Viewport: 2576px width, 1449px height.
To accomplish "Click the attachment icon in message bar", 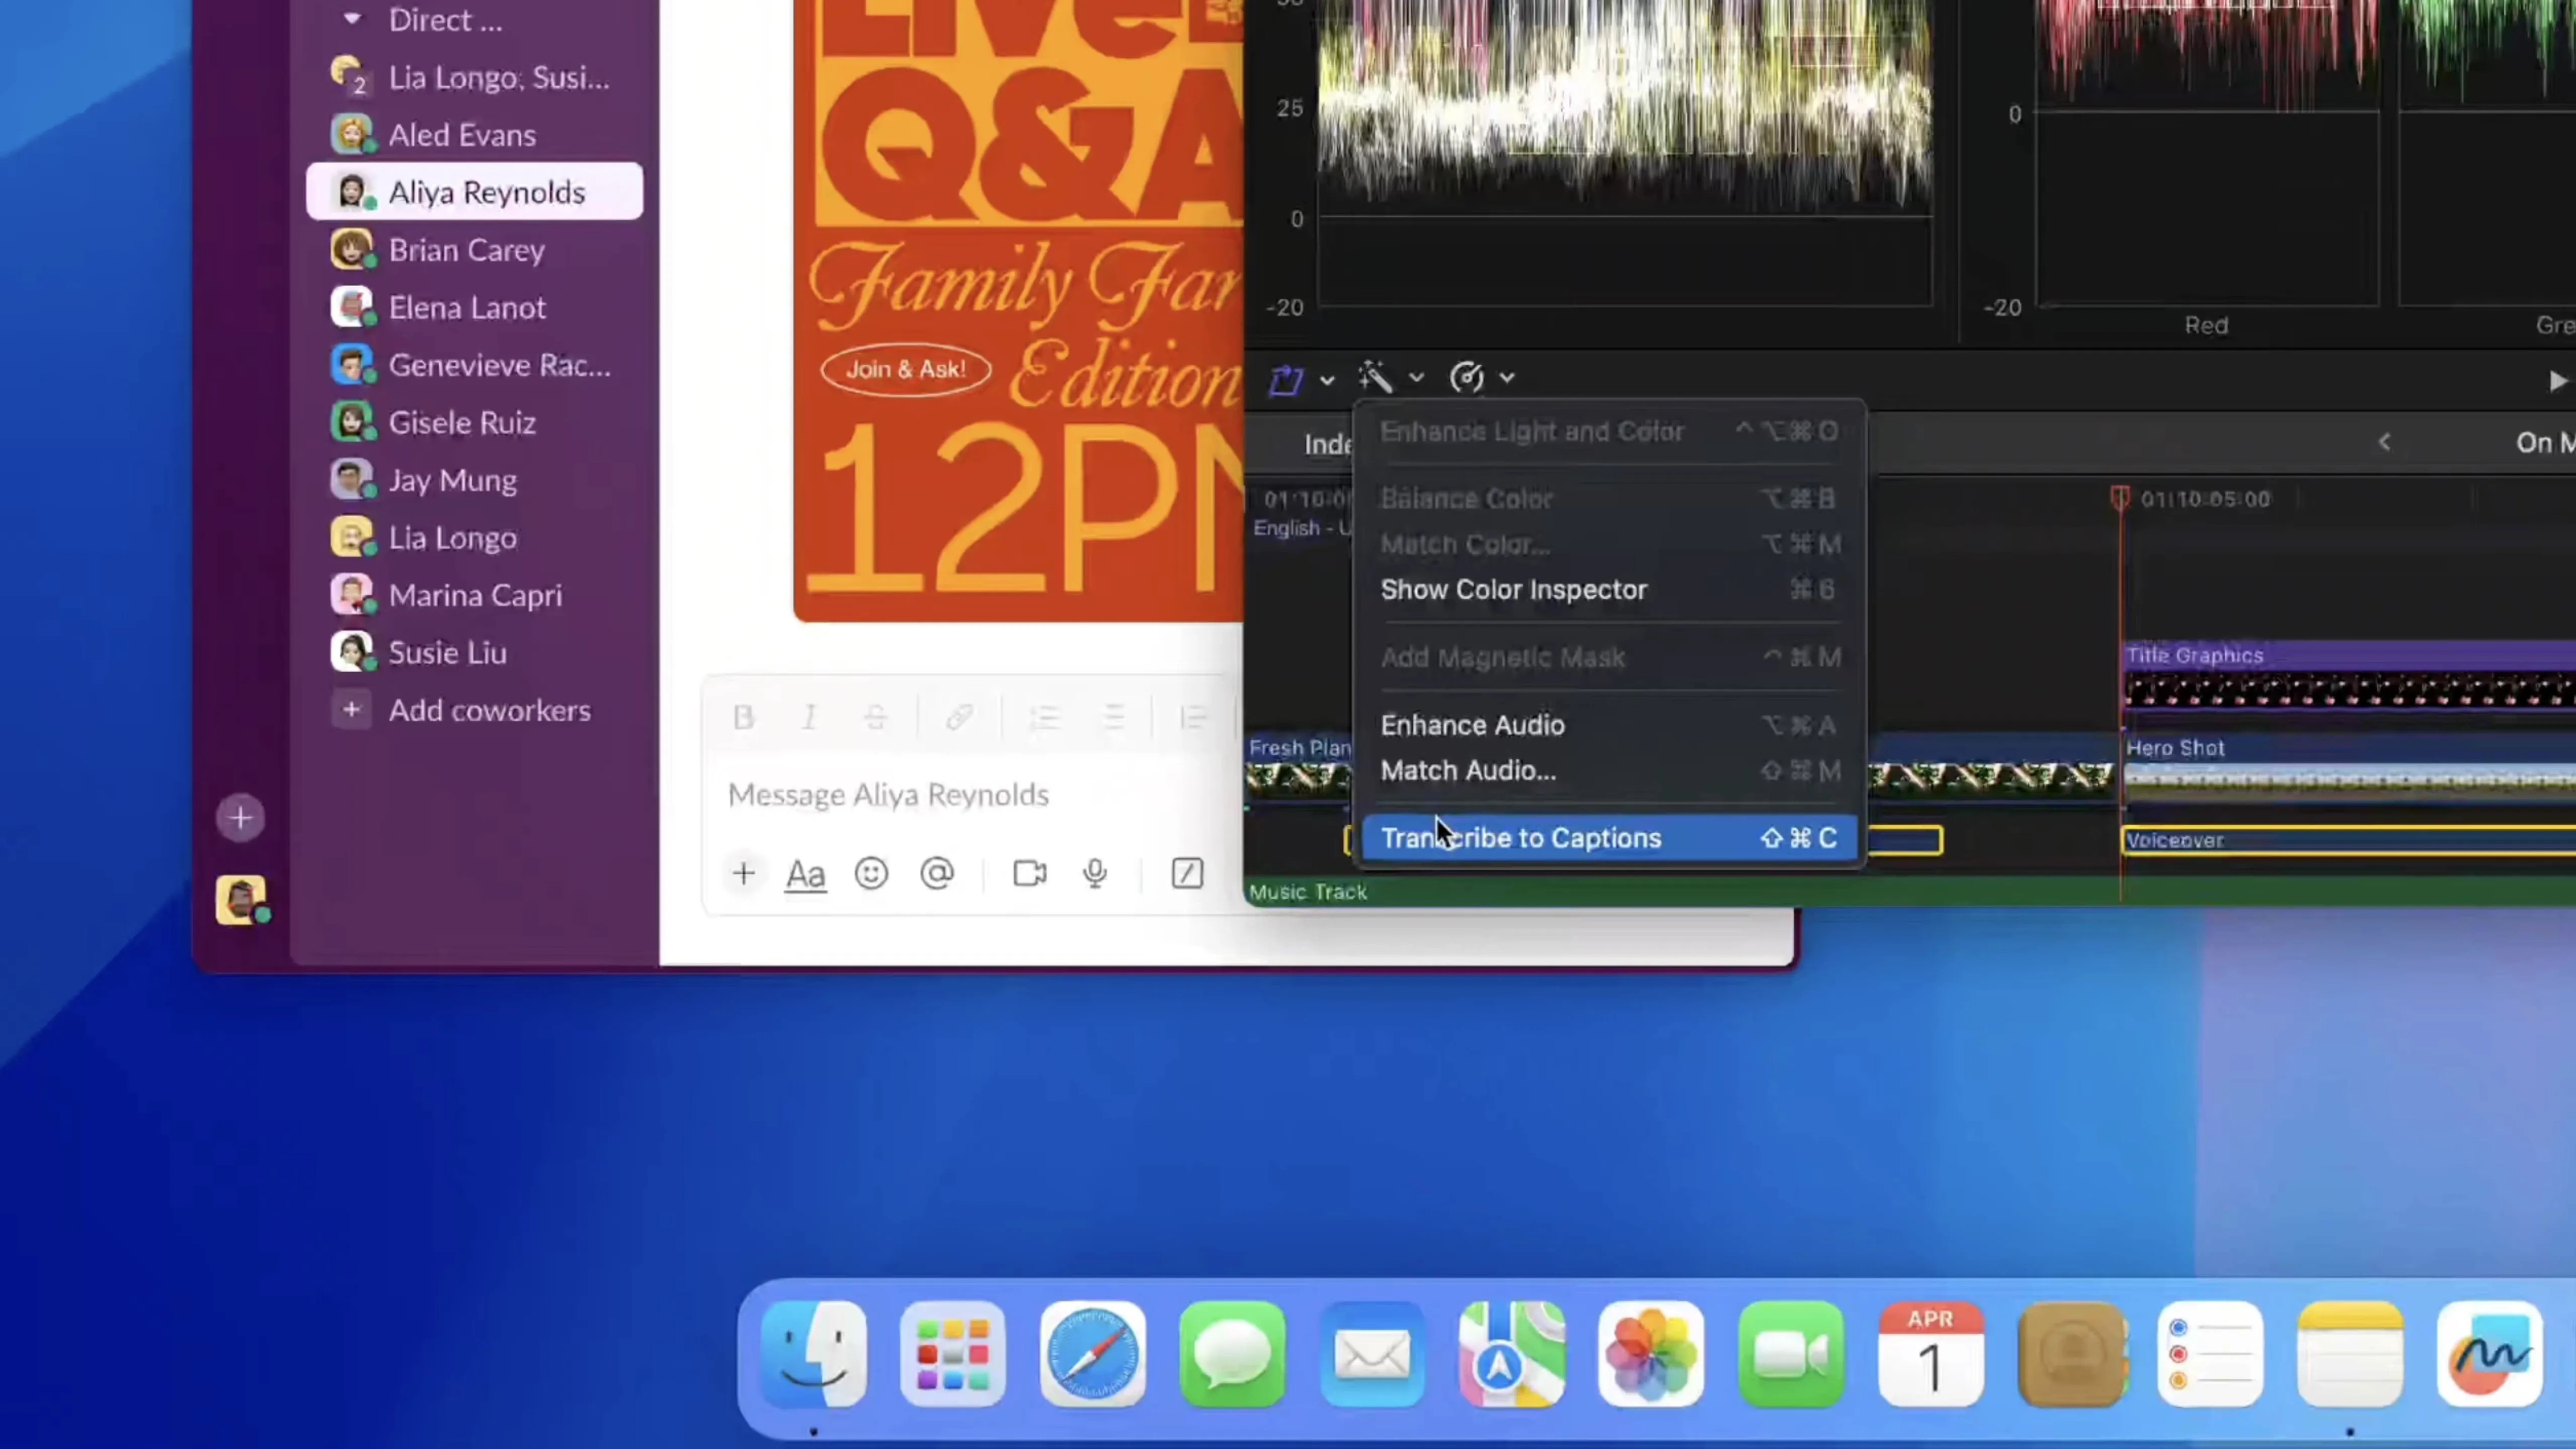I will point(743,872).
